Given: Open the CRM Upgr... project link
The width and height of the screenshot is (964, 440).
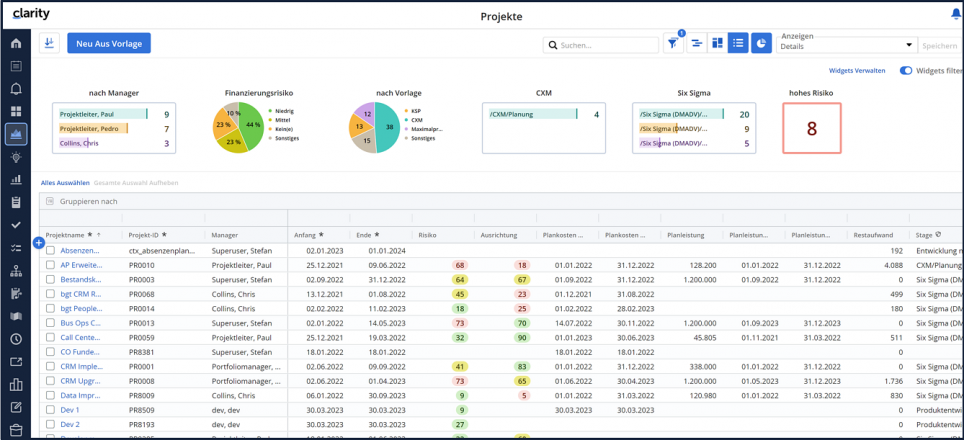Looking at the screenshot, I should click(x=81, y=381).
